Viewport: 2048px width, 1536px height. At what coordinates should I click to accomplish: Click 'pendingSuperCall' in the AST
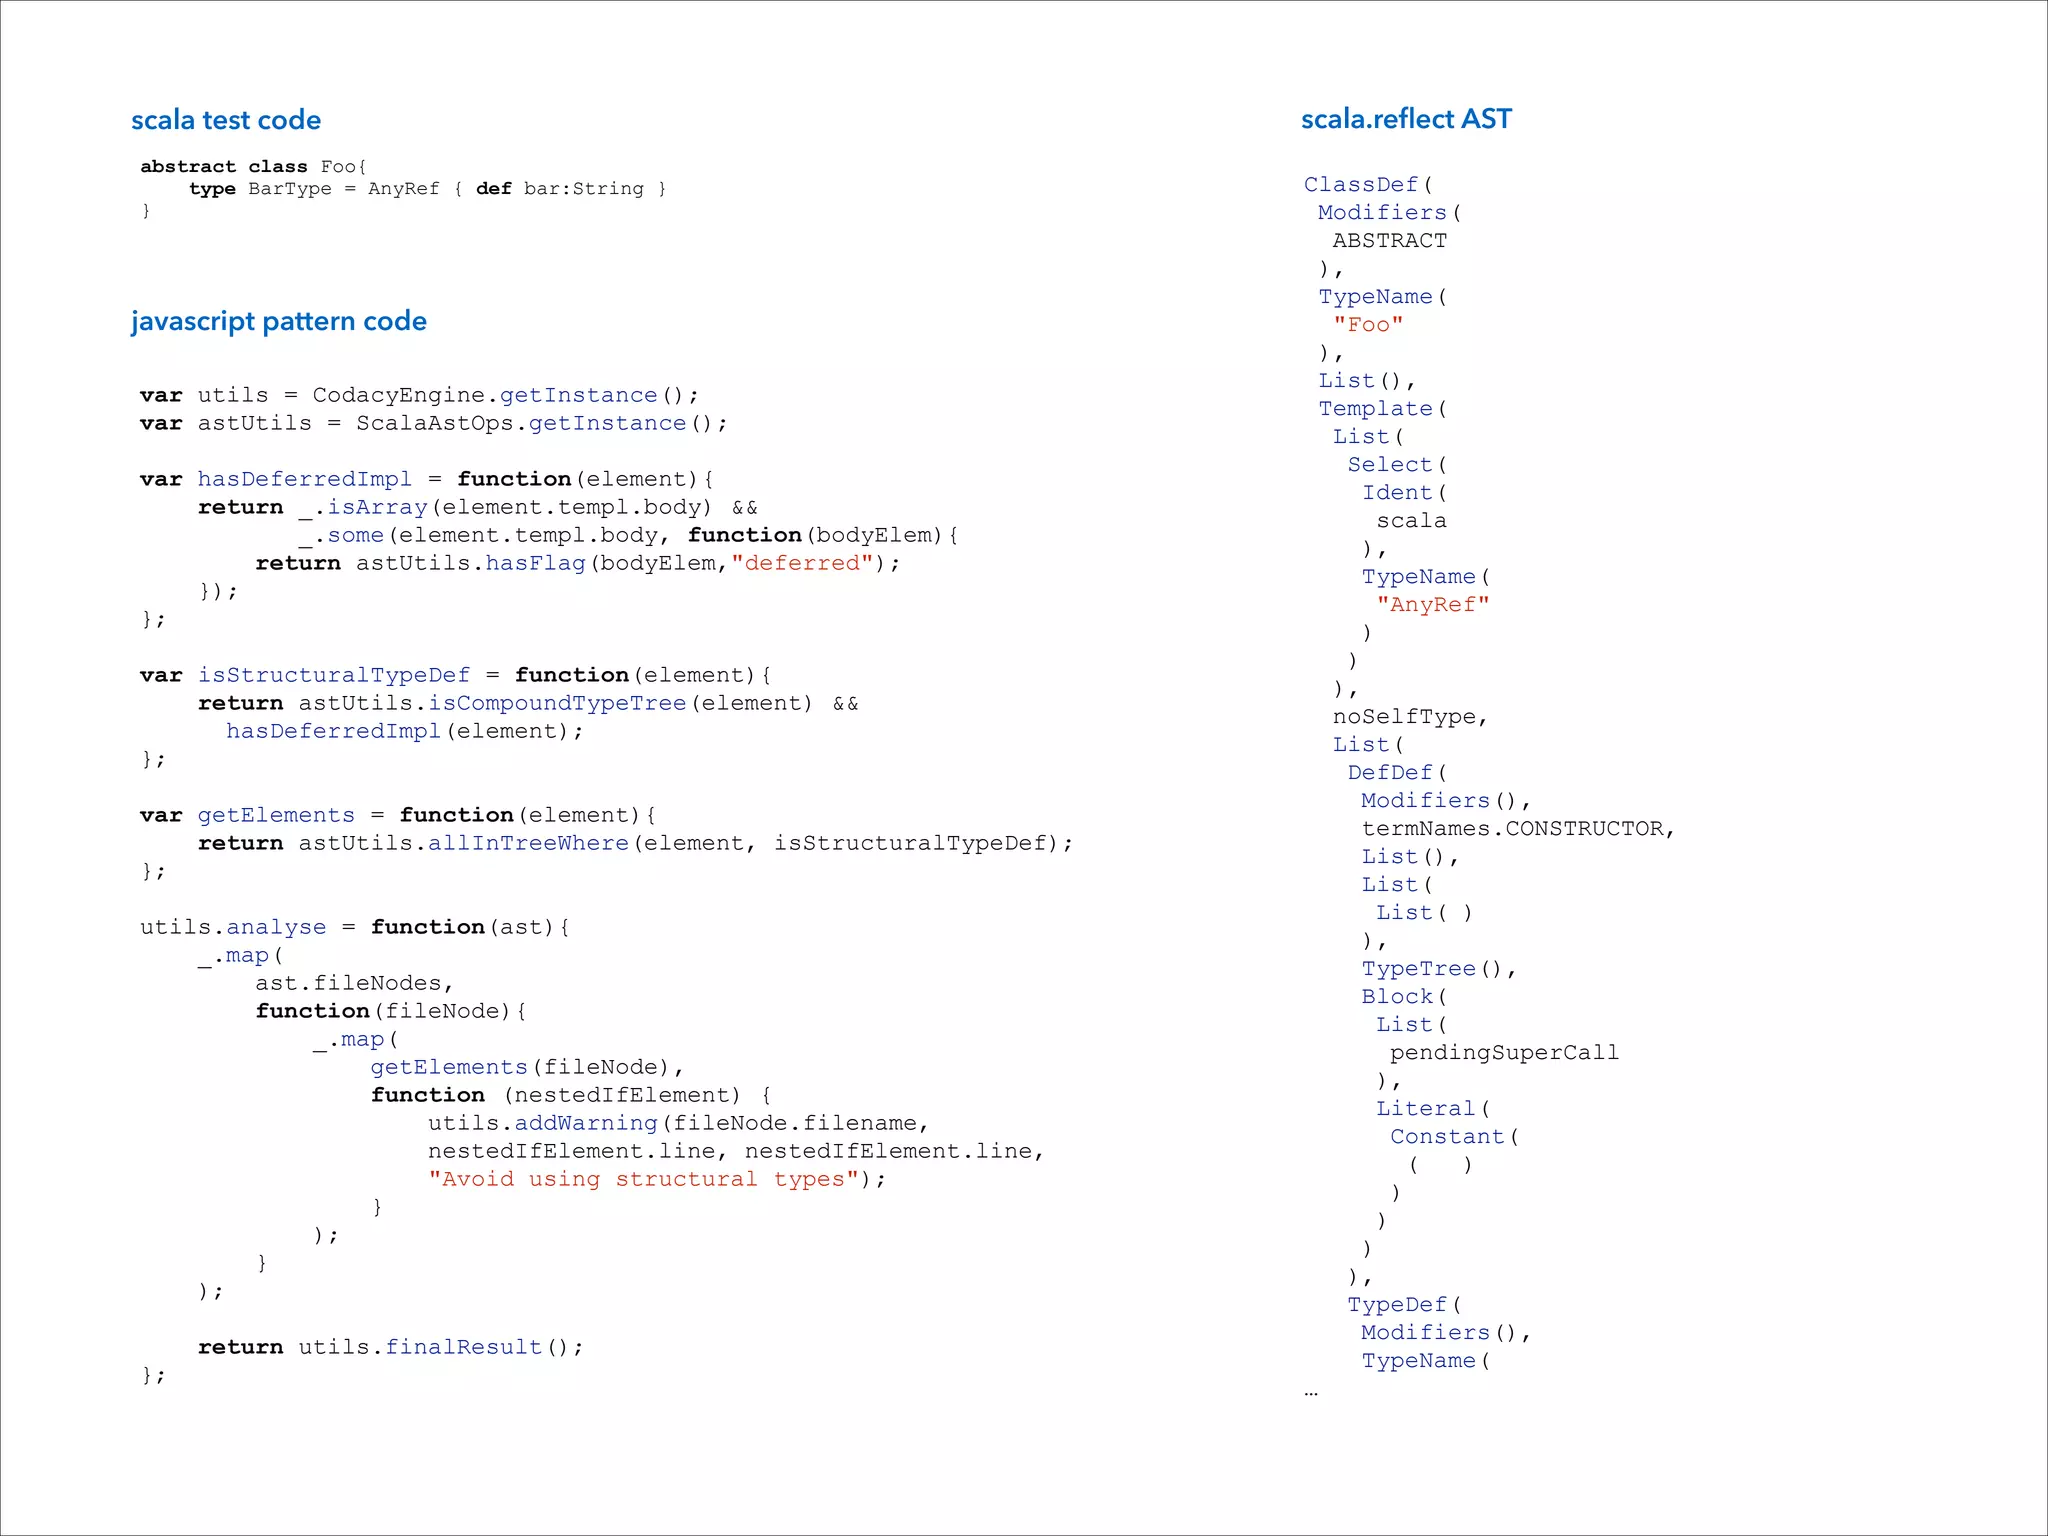1504,1053
